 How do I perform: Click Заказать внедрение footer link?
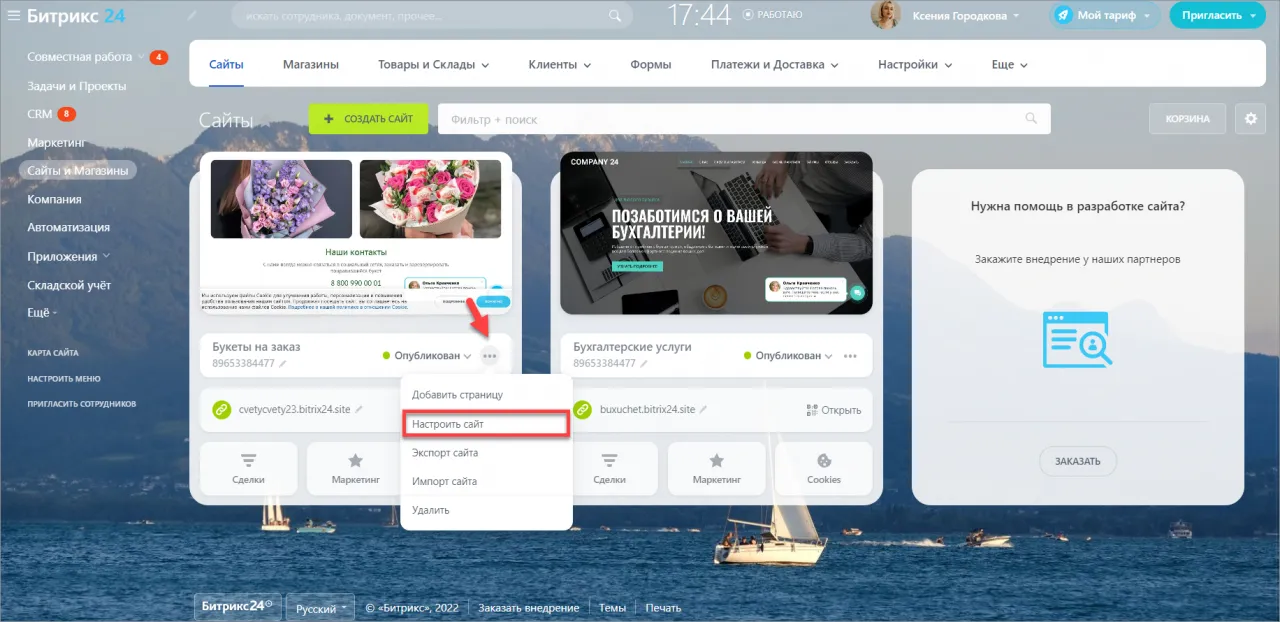click(529, 608)
